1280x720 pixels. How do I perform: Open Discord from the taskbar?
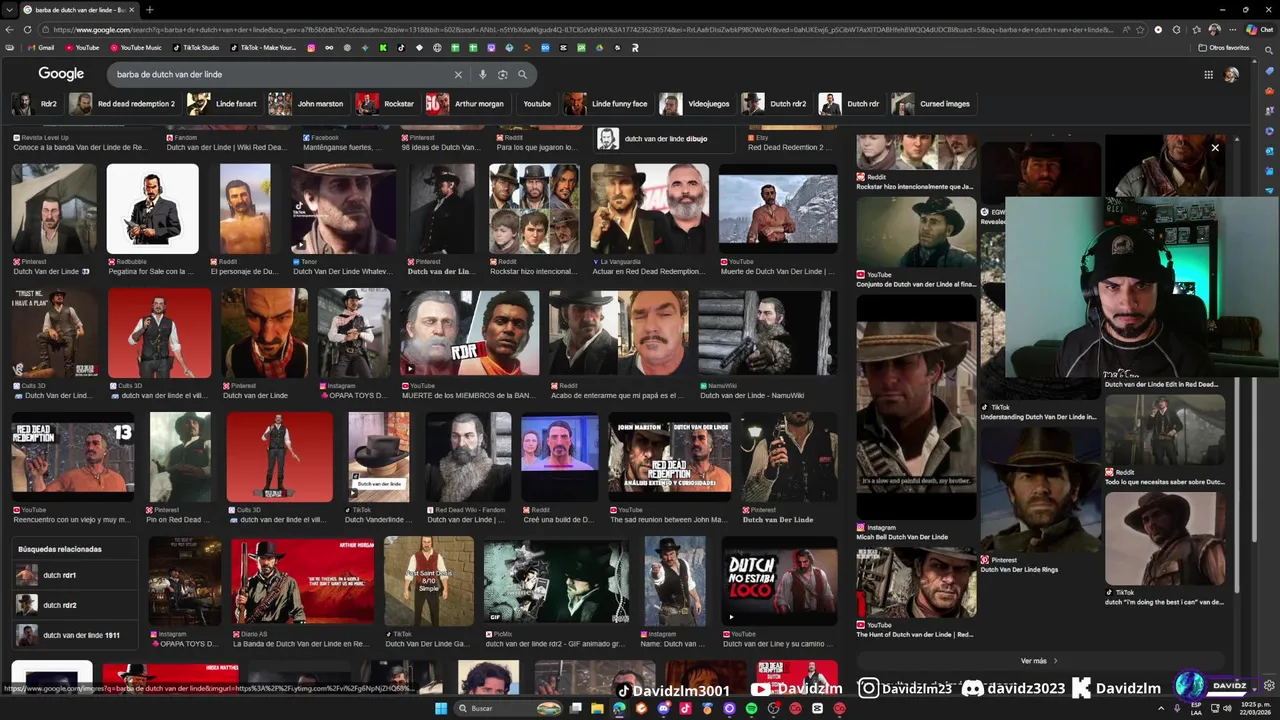point(663,708)
